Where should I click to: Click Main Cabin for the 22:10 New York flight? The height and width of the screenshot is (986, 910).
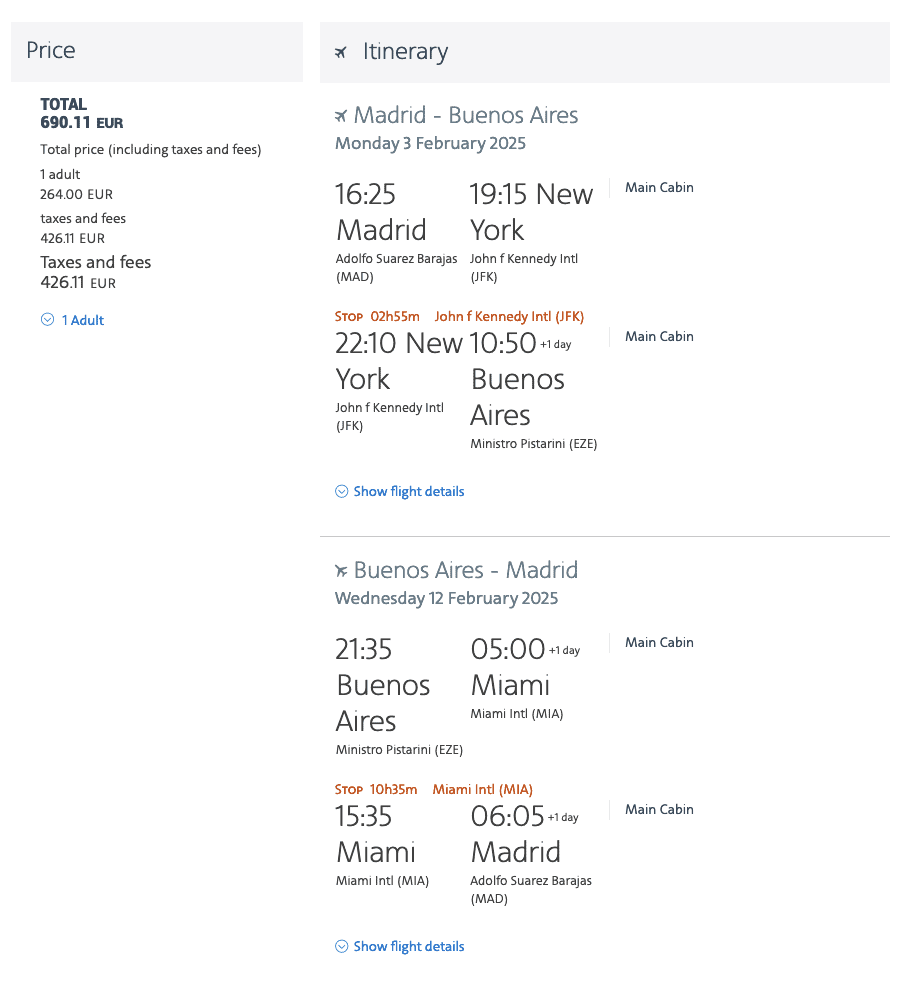tap(659, 336)
